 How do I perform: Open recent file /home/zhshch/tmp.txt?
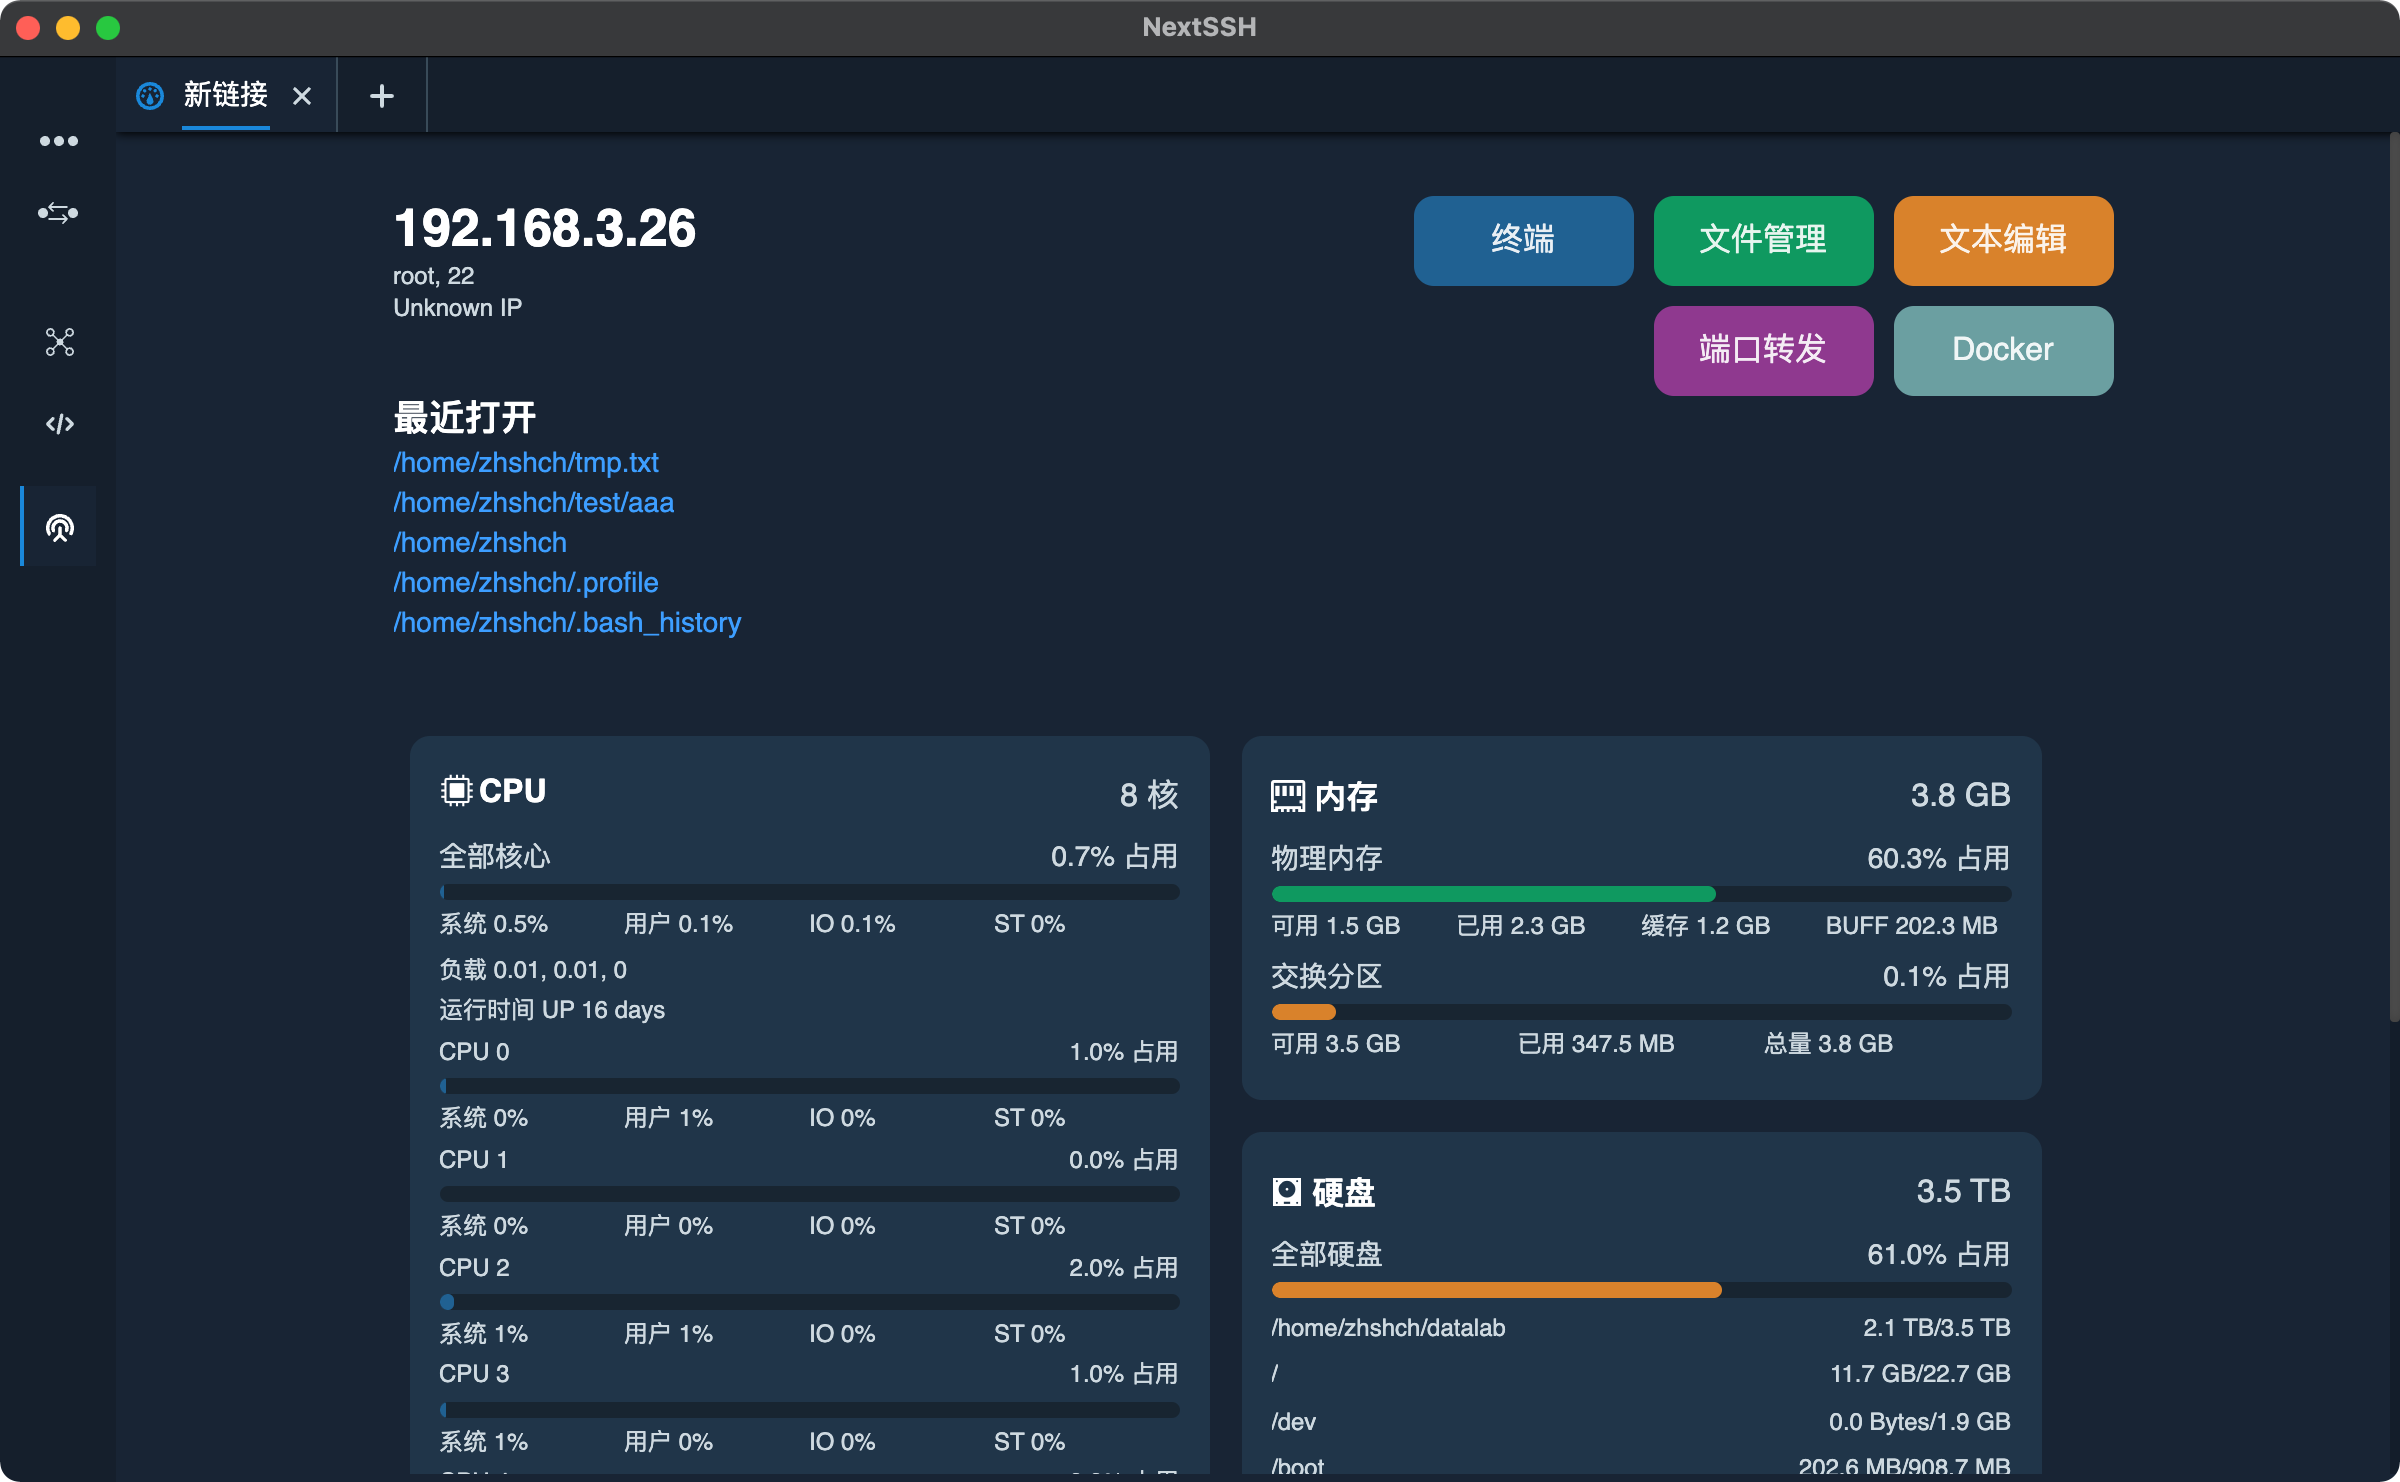click(525, 462)
